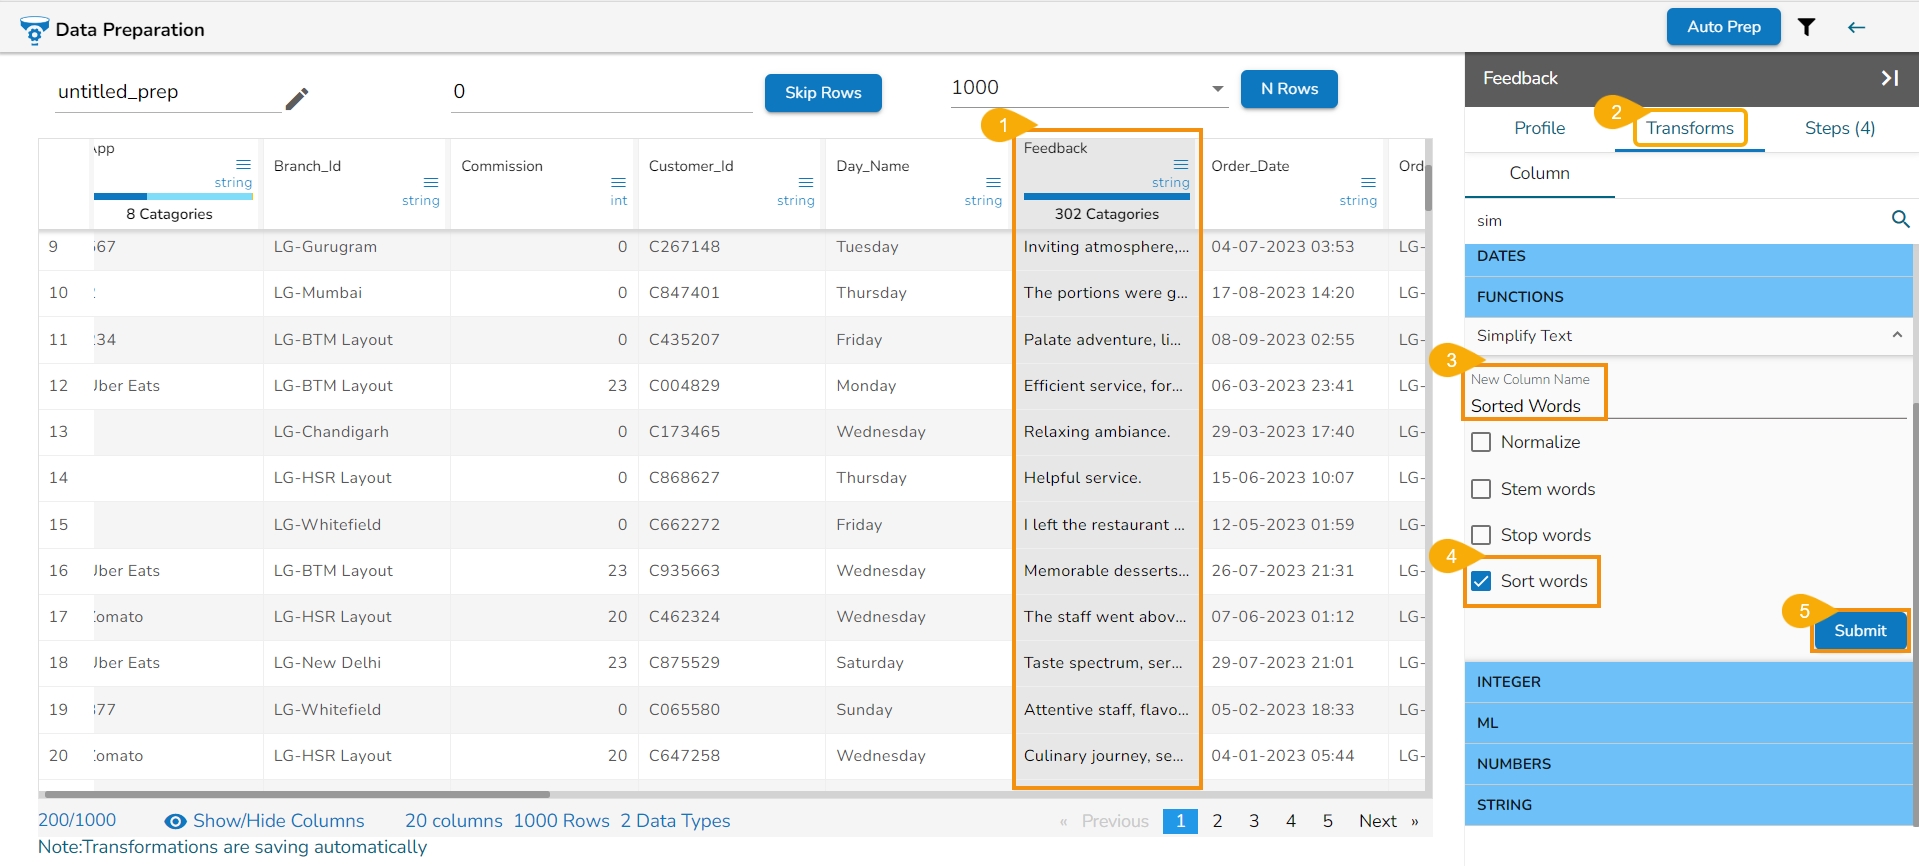This screenshot has width=1919, height=866.
Task: Click the filter funnel icon
Action: point(1806,27)
